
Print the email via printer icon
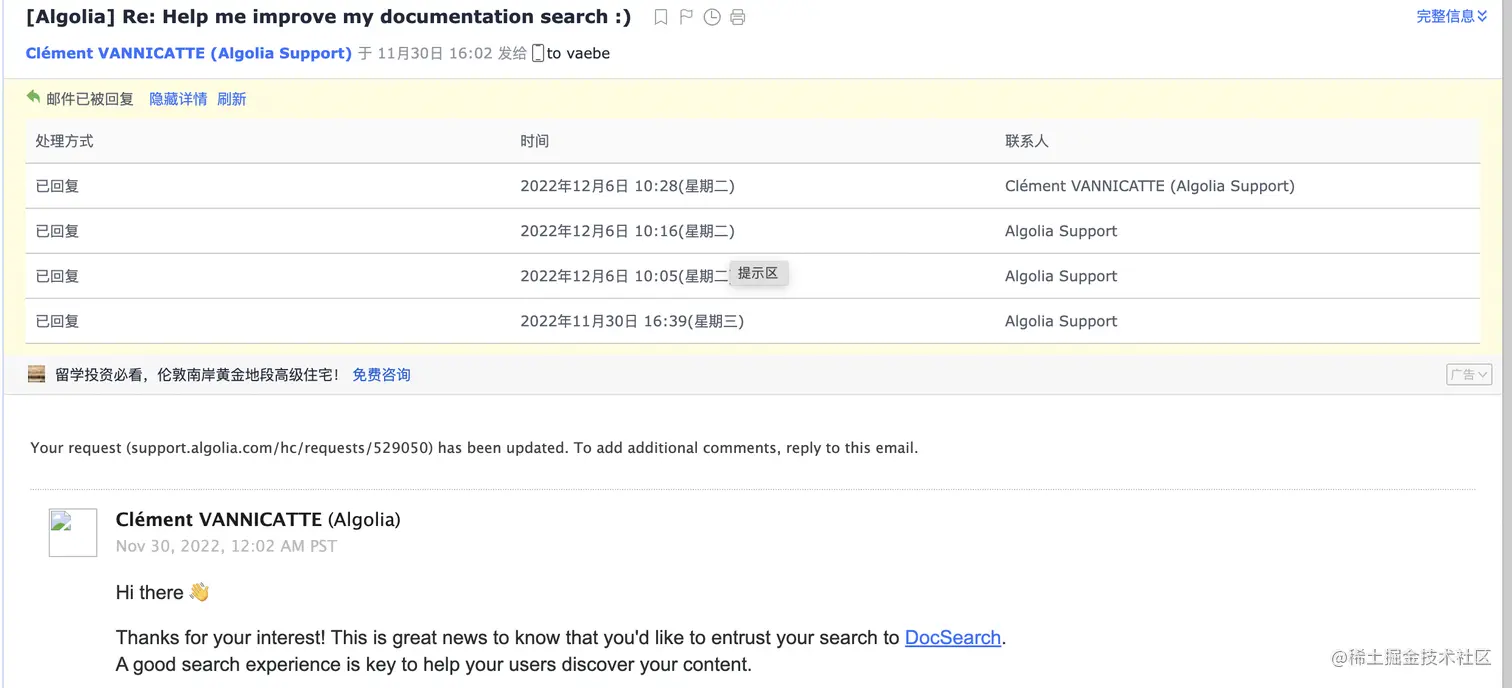[x=737, y=17]
